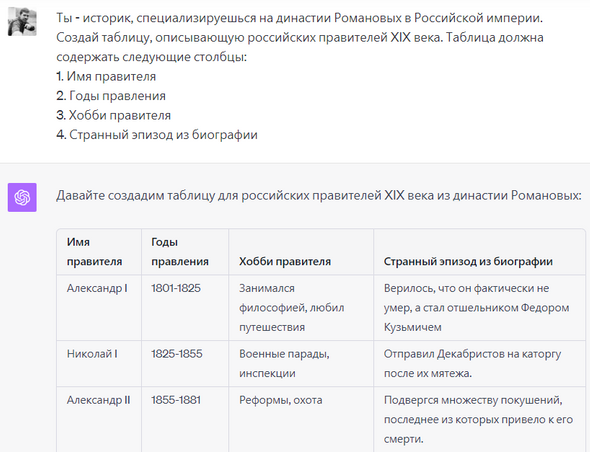Click the 'Странный эпизод из биографии' header
Viewport: 590px width, 452px height.
(x=479, y=252)
